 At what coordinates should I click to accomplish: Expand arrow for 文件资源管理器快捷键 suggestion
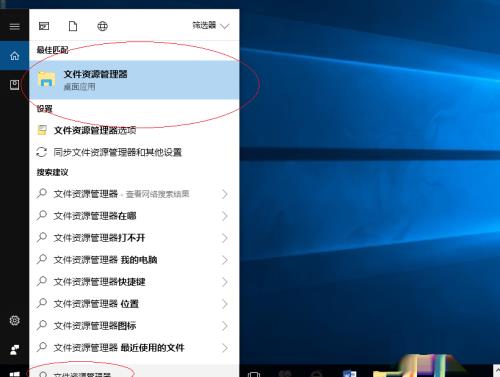tap(225, 282)
